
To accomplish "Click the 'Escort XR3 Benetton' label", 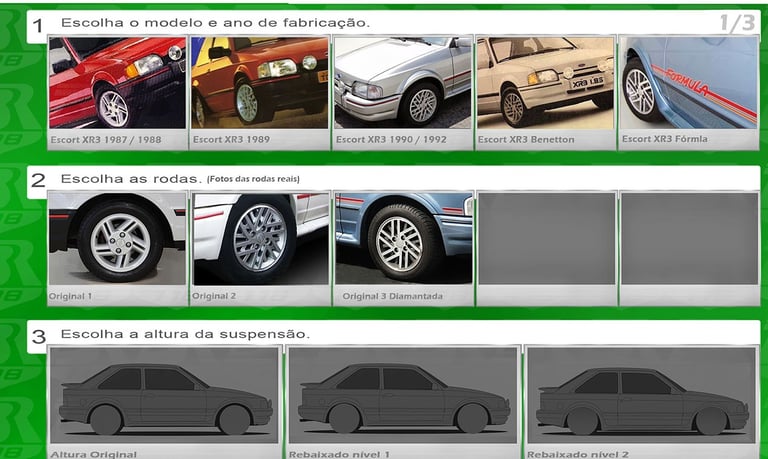I will (x=526, y=140).
